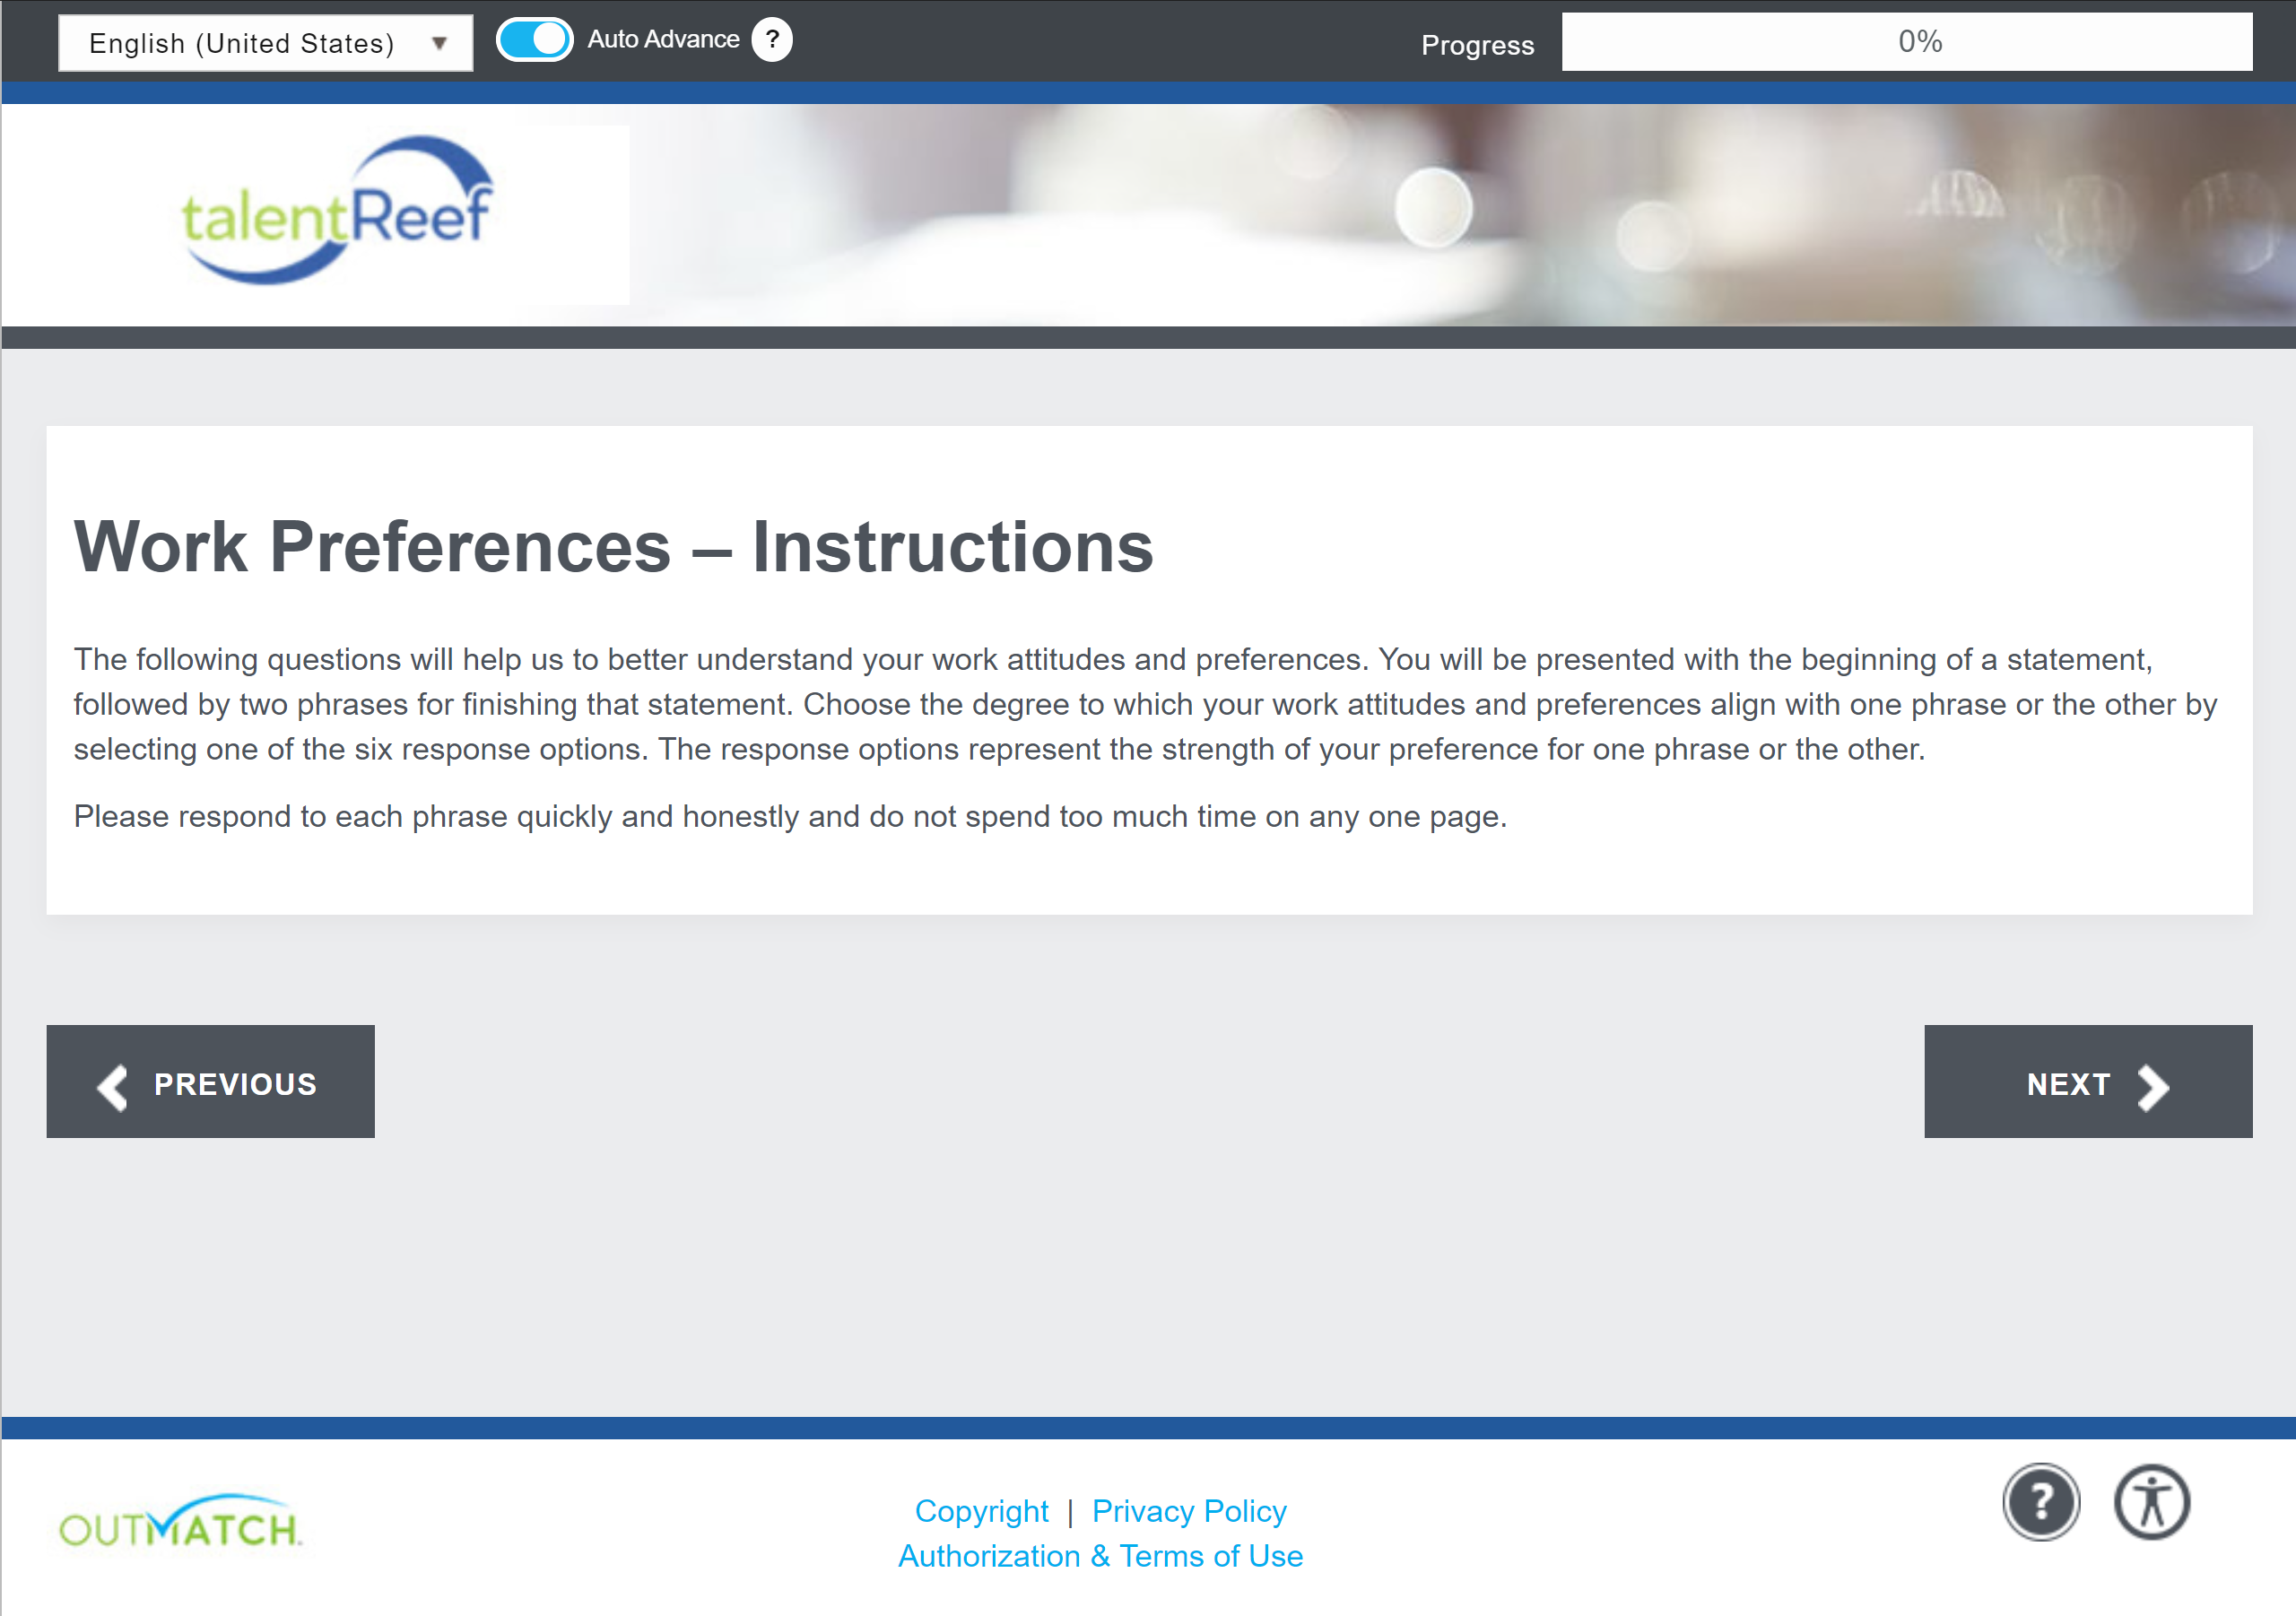This screenshot has width=2296, height=1616.
Task: Go to the Next page
Action: 2087,1082
